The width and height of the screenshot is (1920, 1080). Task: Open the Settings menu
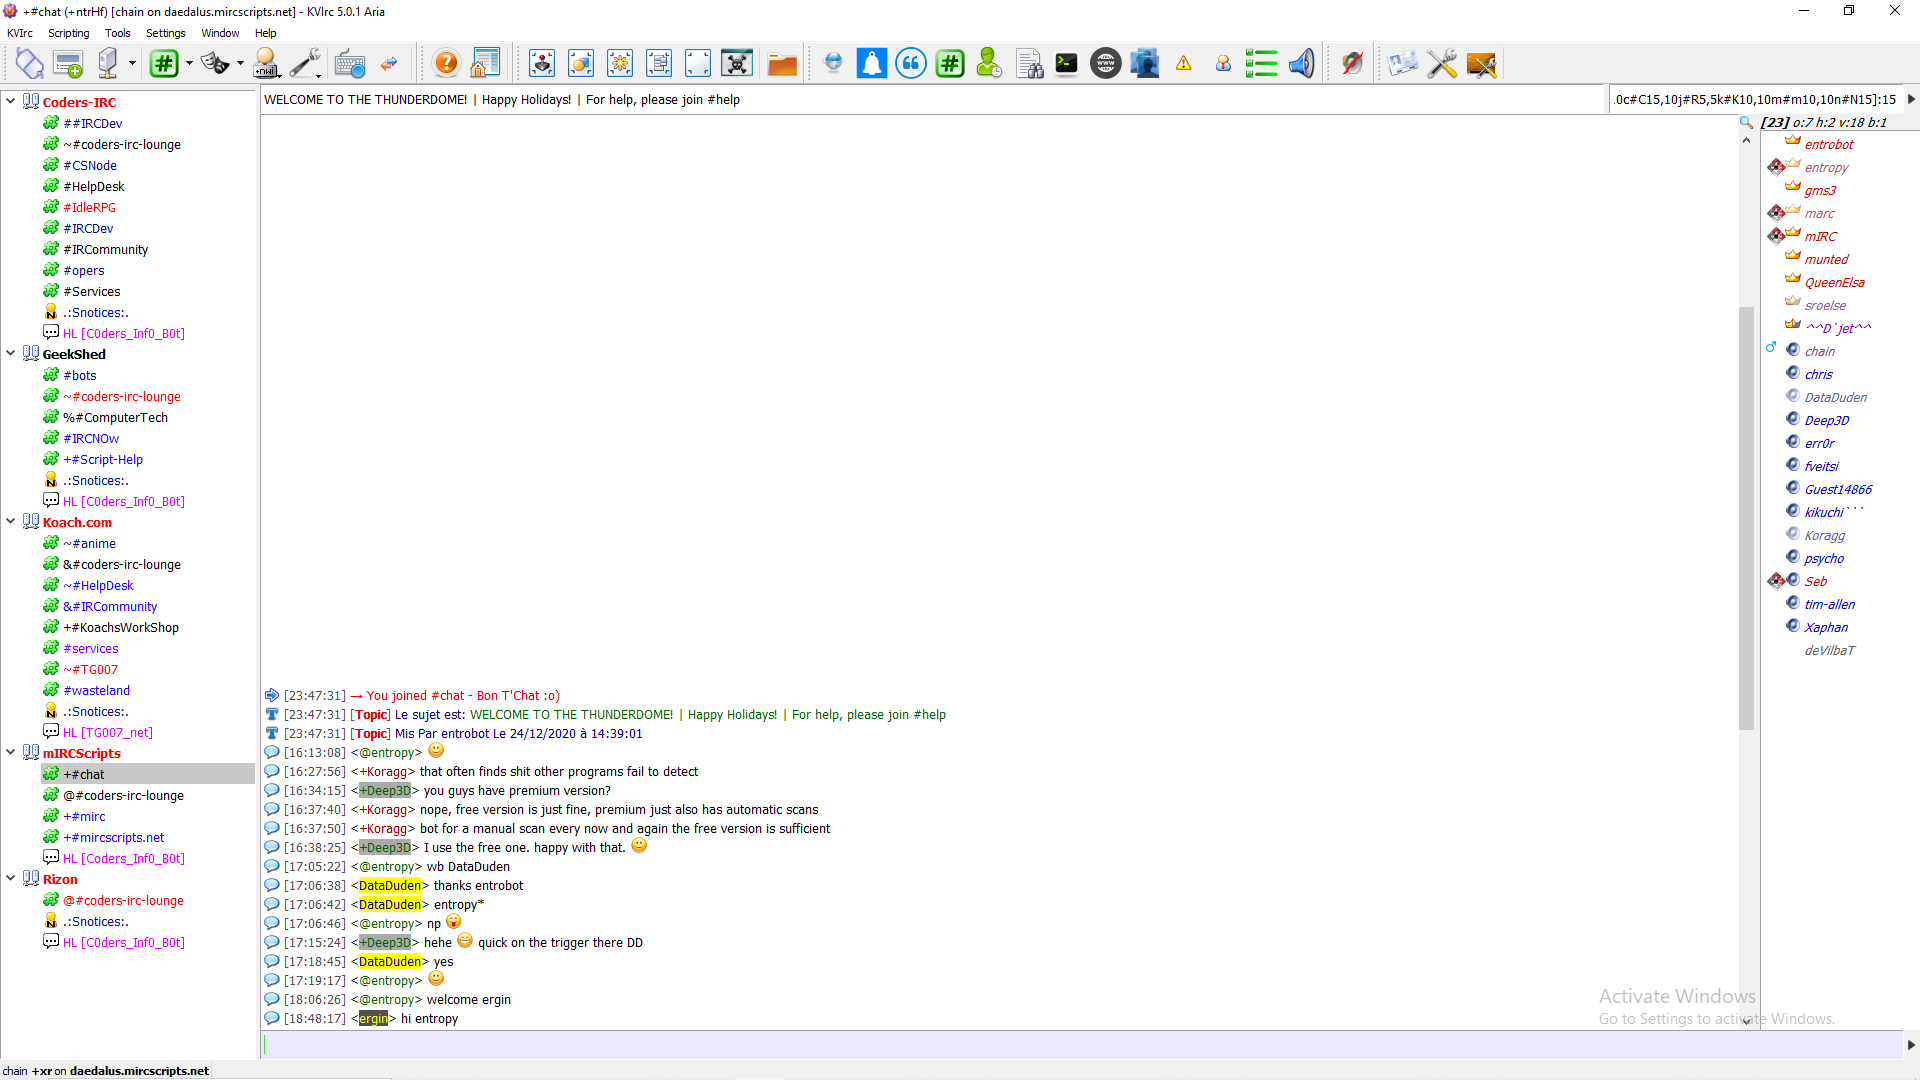(166, 33)
